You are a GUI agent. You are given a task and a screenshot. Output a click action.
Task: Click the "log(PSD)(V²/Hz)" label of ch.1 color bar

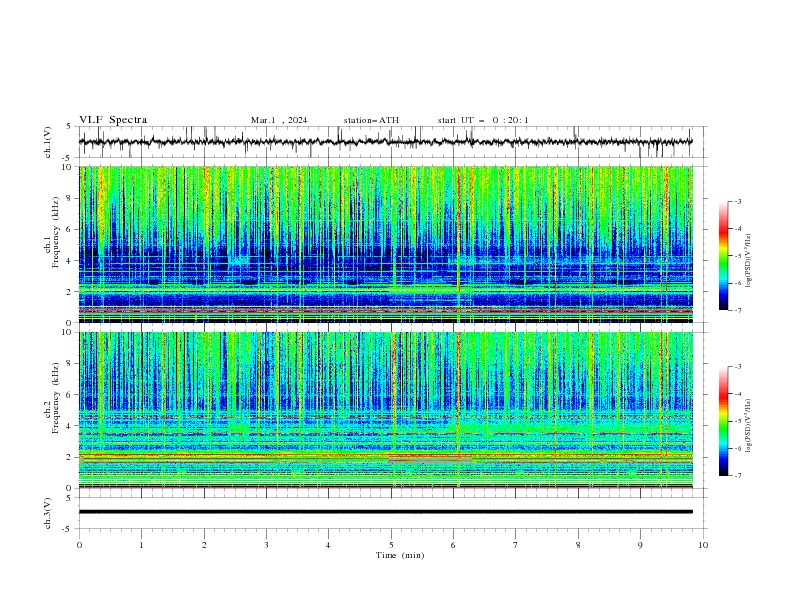[x=749, y=261]
